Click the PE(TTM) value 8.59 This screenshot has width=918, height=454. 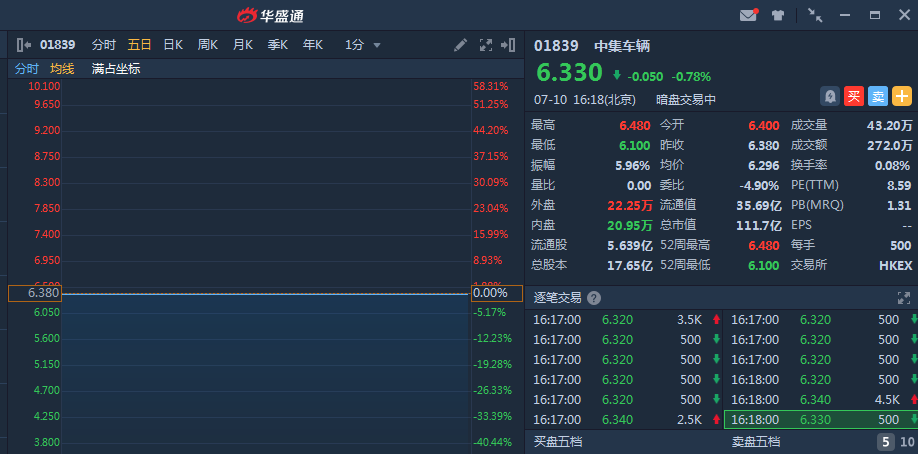(x=899, y=185)
